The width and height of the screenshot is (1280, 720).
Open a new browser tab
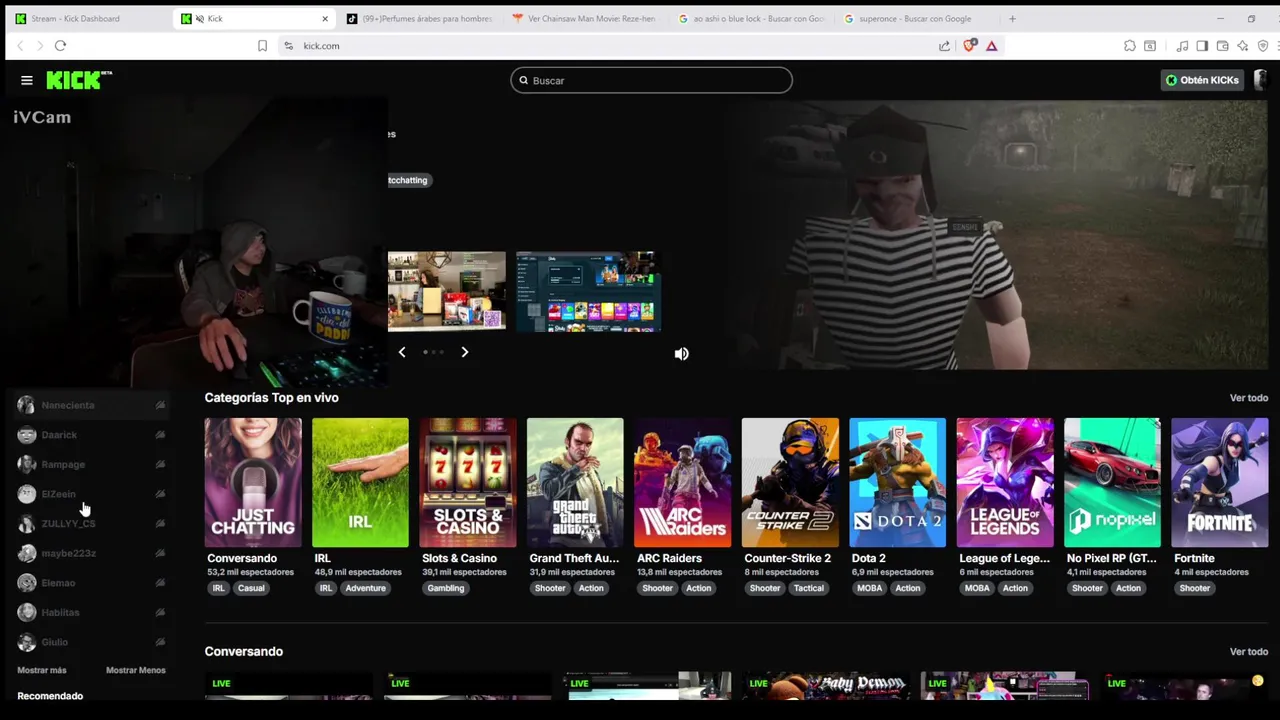coord(1012,18)
